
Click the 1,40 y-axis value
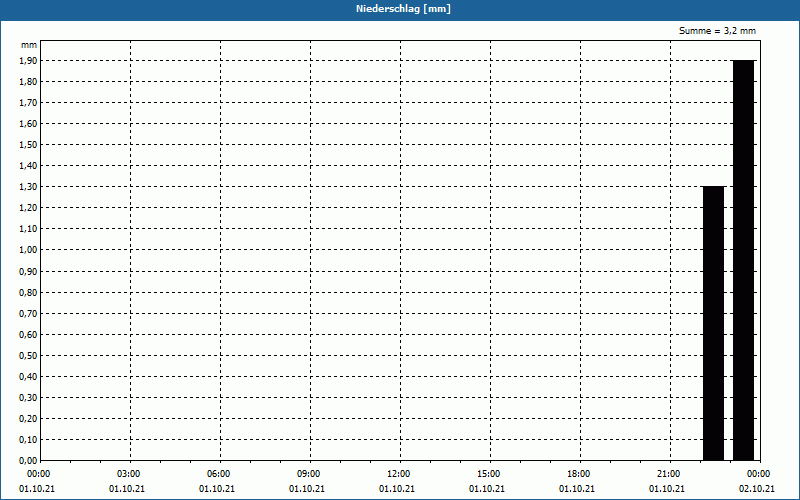point(28,166)
